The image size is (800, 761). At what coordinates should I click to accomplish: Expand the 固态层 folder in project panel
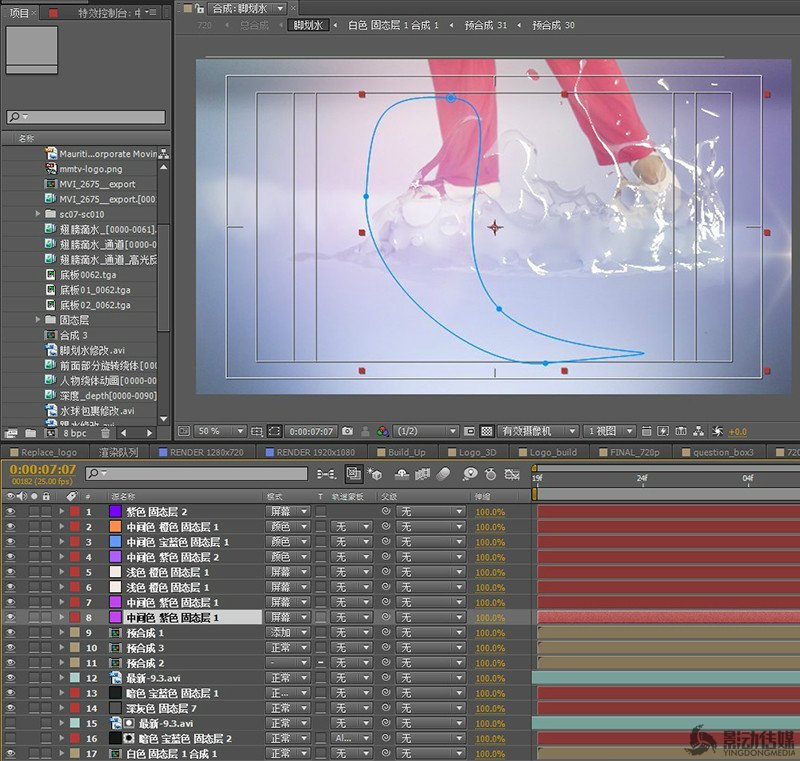pos(38,320)
